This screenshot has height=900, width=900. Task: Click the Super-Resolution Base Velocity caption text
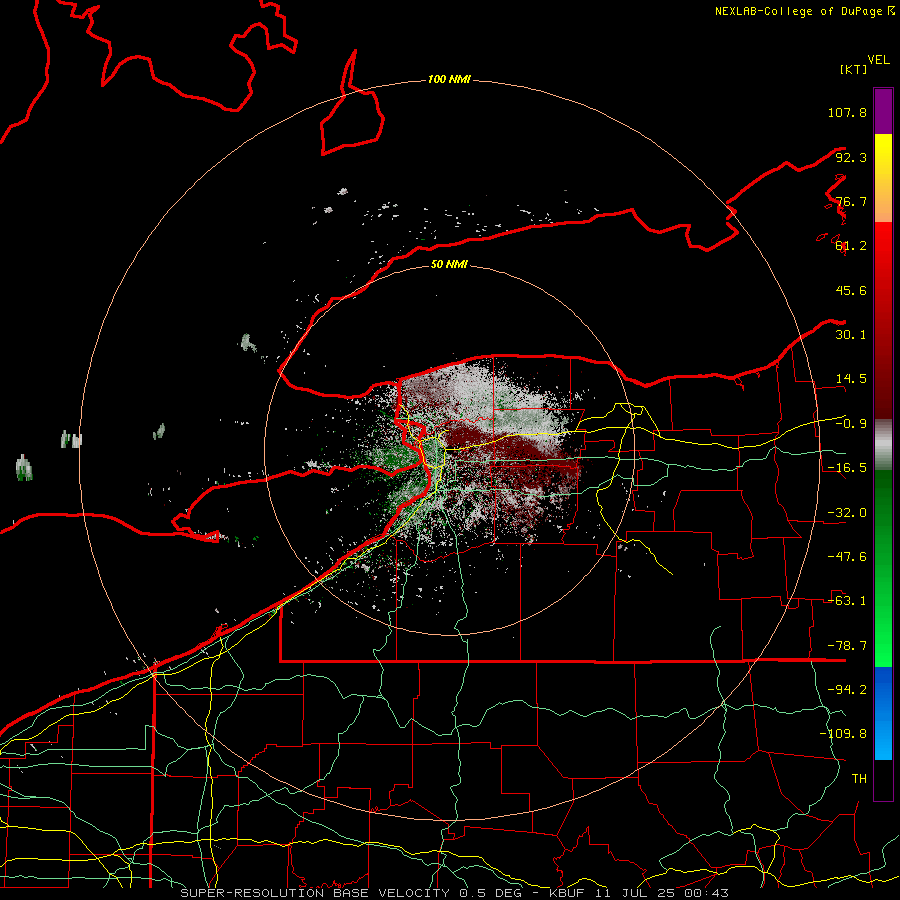tap(455, 893)
